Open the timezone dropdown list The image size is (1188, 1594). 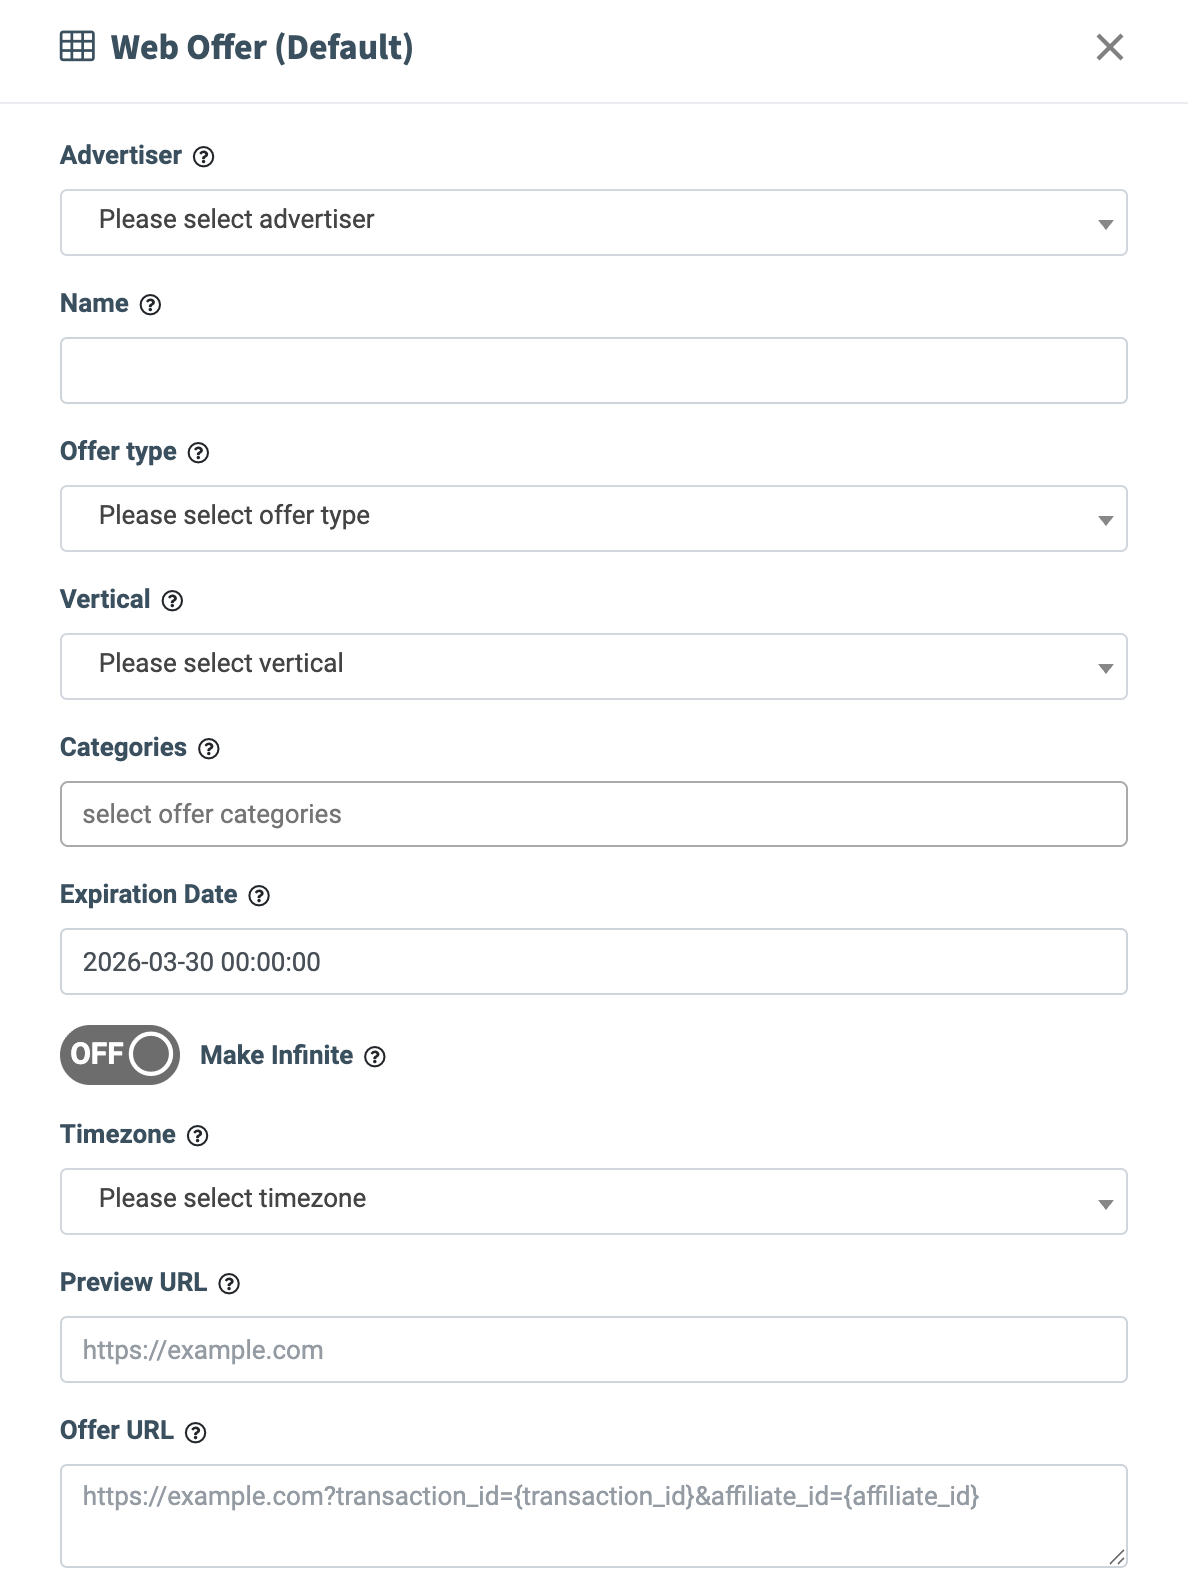pyautogui.click(x=593, y=1201)
